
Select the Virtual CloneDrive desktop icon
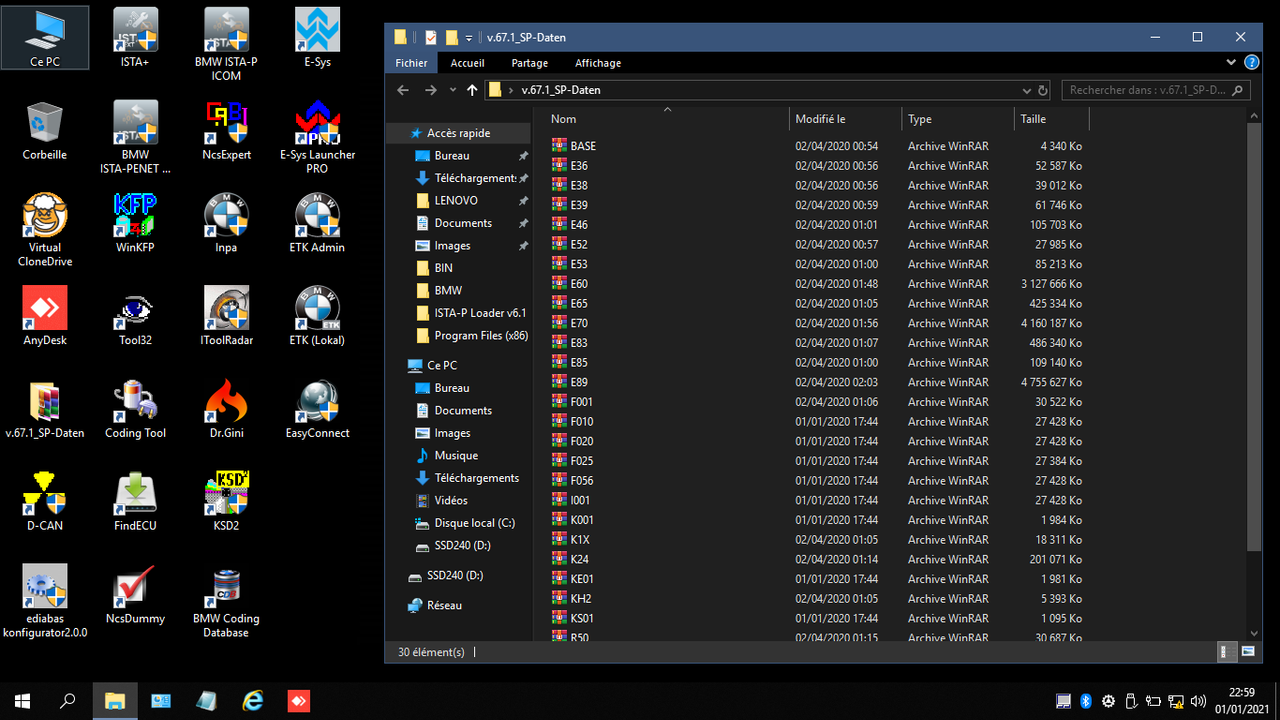(45, 230)
